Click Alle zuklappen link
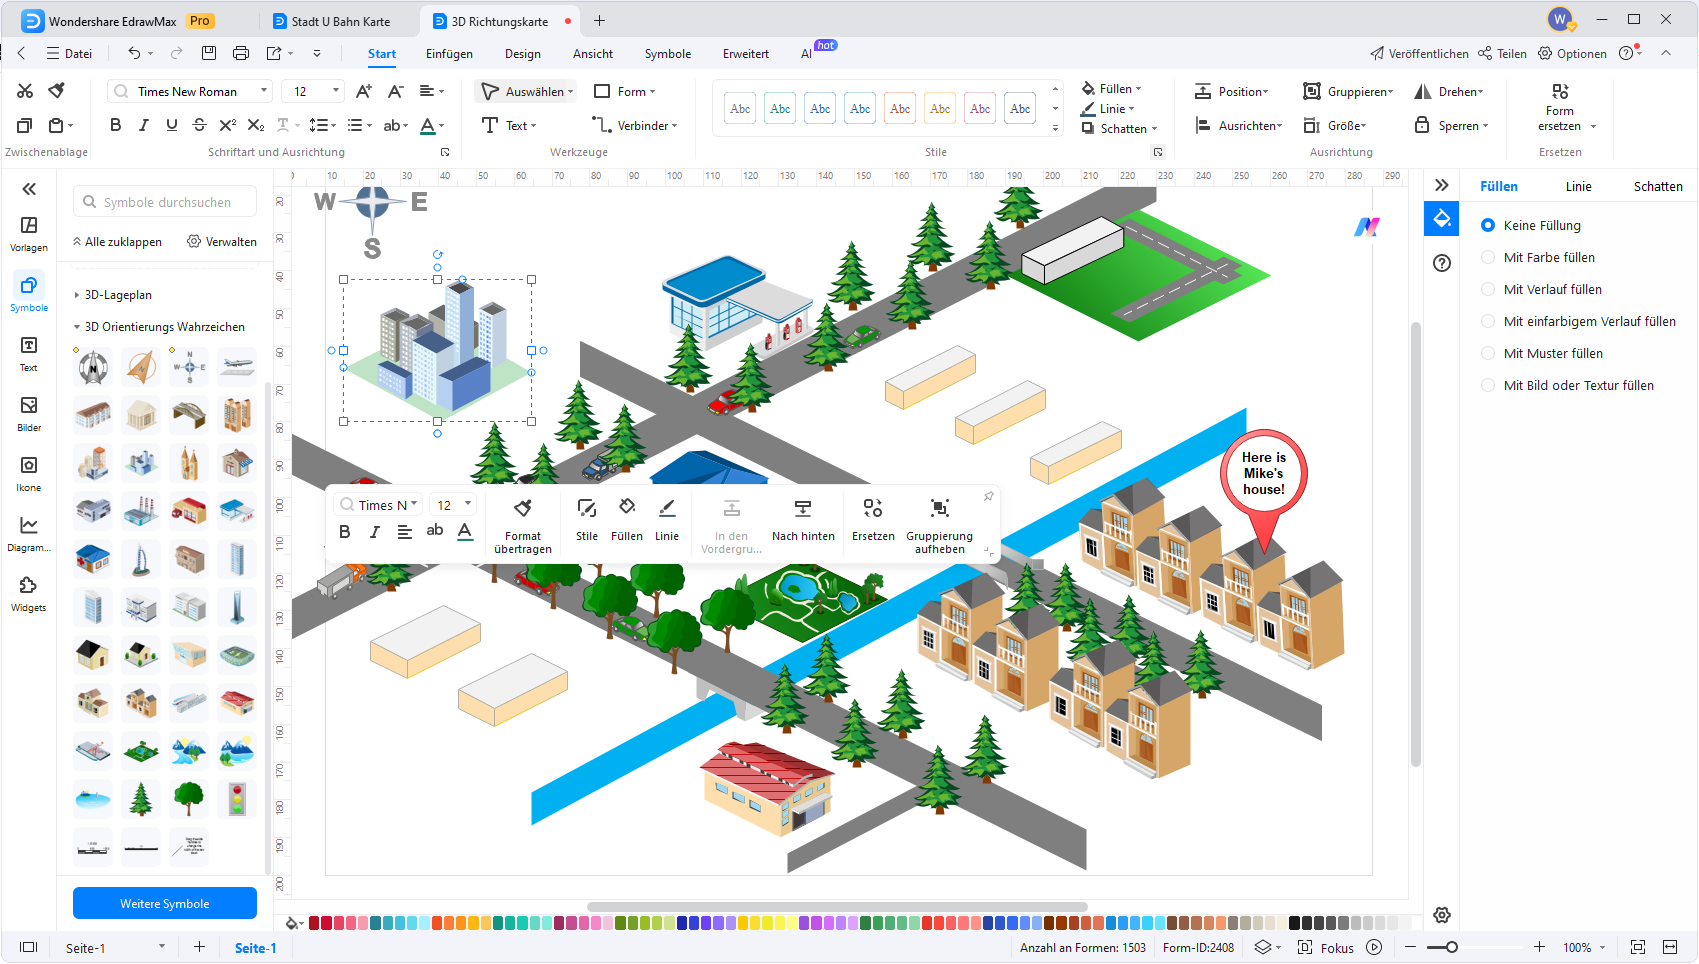Viewport: 1699px width, 964px height. [117, 242]
